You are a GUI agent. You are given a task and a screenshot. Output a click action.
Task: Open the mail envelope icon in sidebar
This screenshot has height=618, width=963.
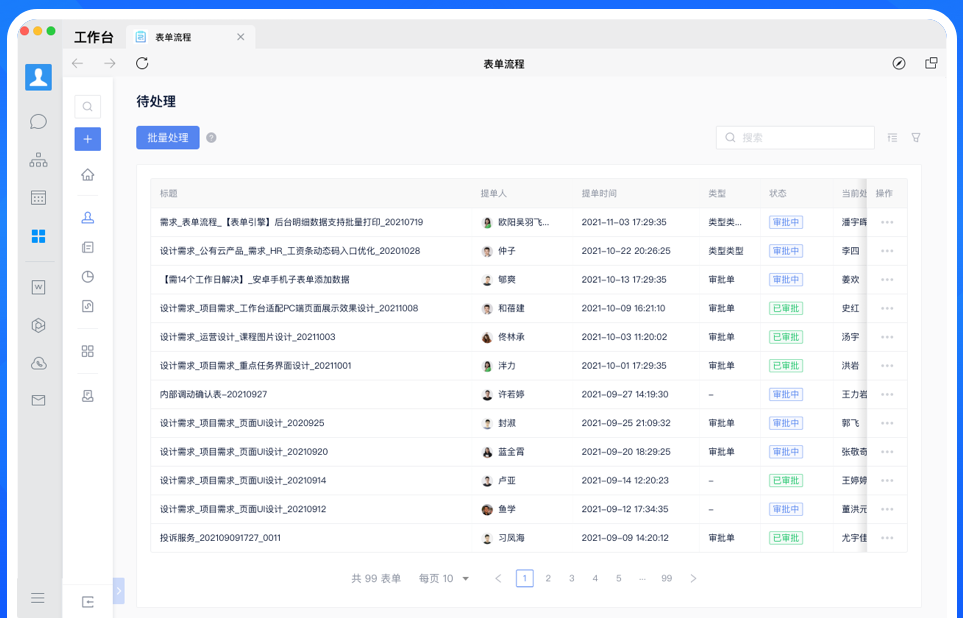38,401
